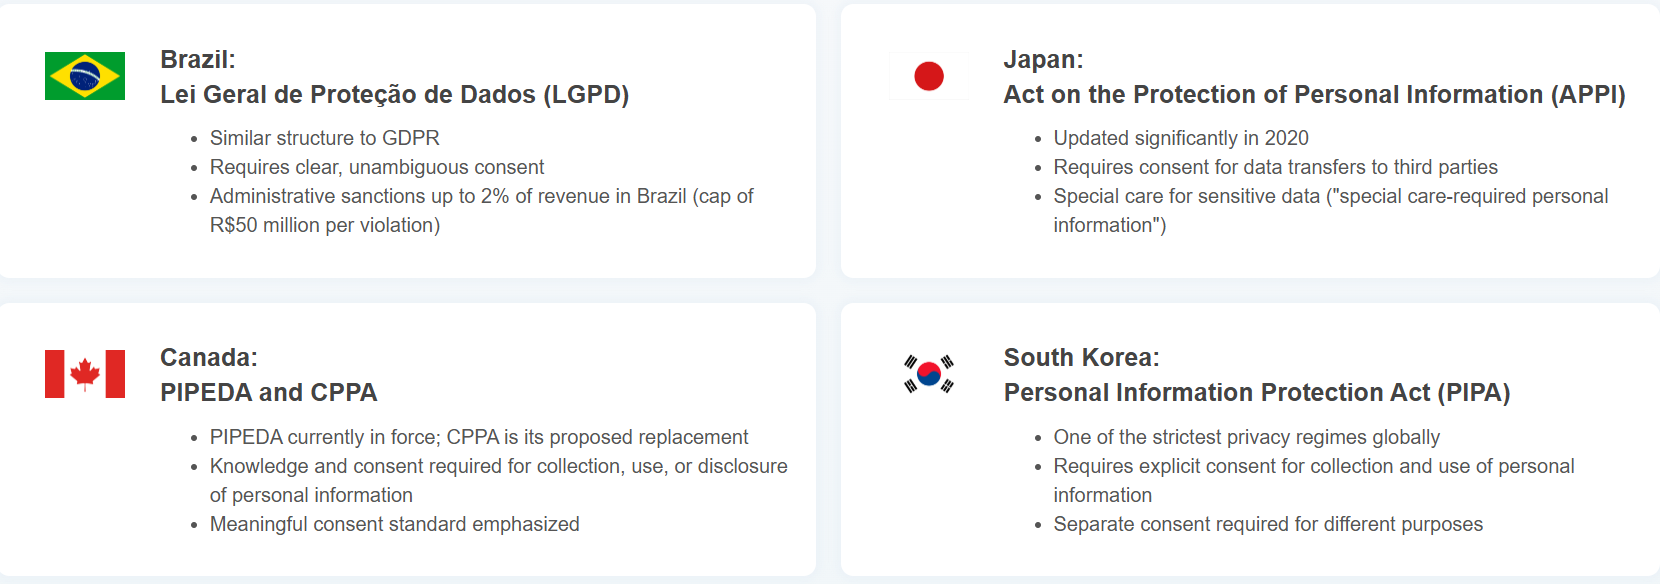Click the Canada maple leaf flag
Viewport: 1660px width, 584px height.
pos(85,374)
